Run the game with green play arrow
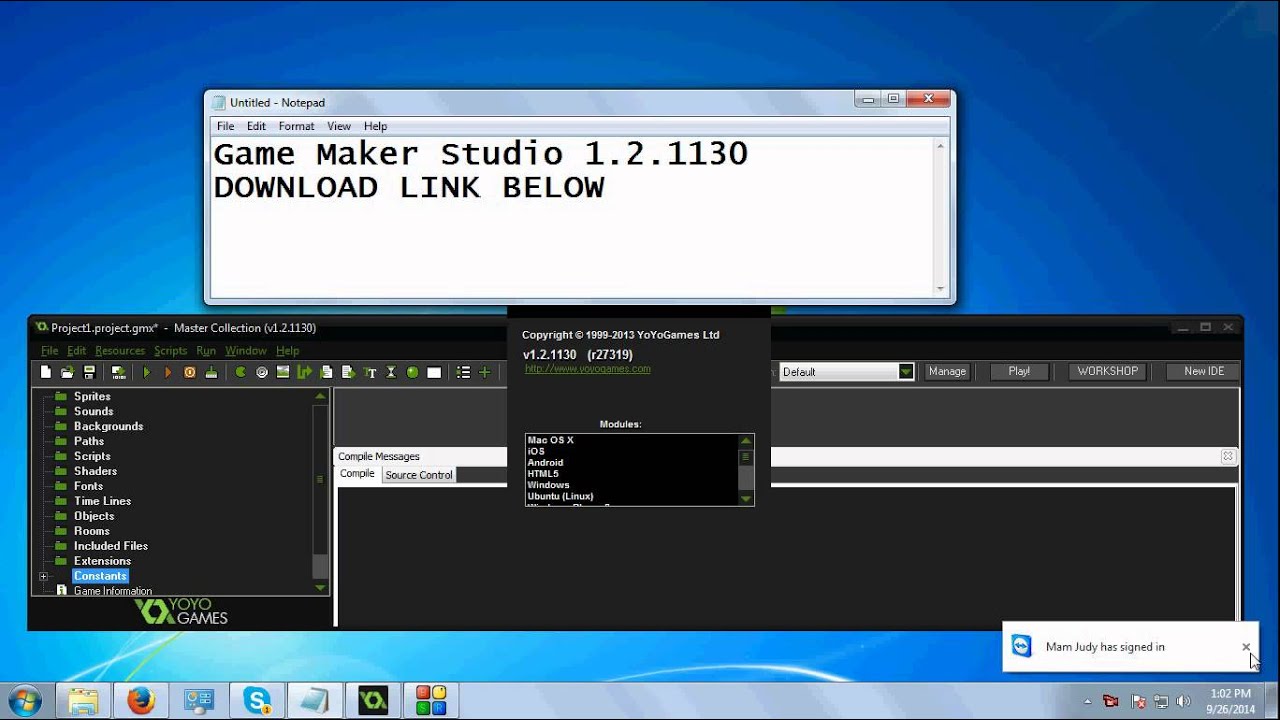This screenshot has width=1280, height=720. point(147,372)
